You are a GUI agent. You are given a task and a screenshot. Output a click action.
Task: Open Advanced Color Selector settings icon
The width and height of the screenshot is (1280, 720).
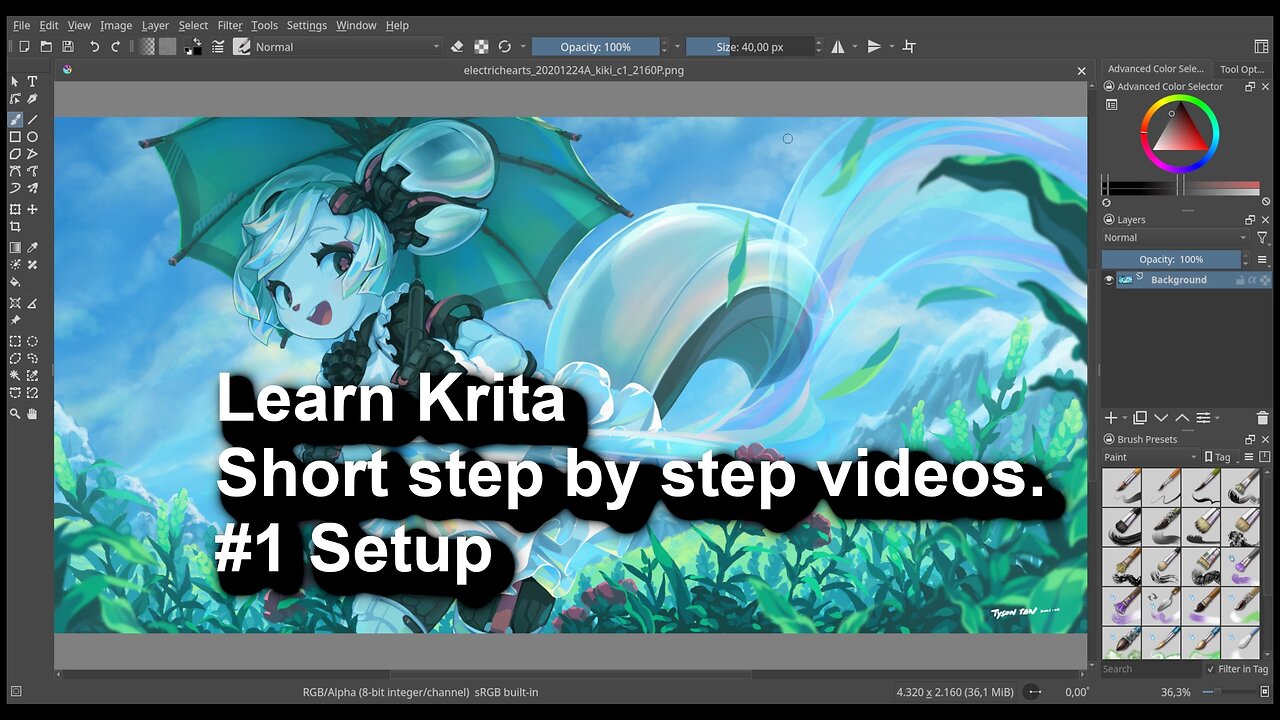[x=1111, y=105]
